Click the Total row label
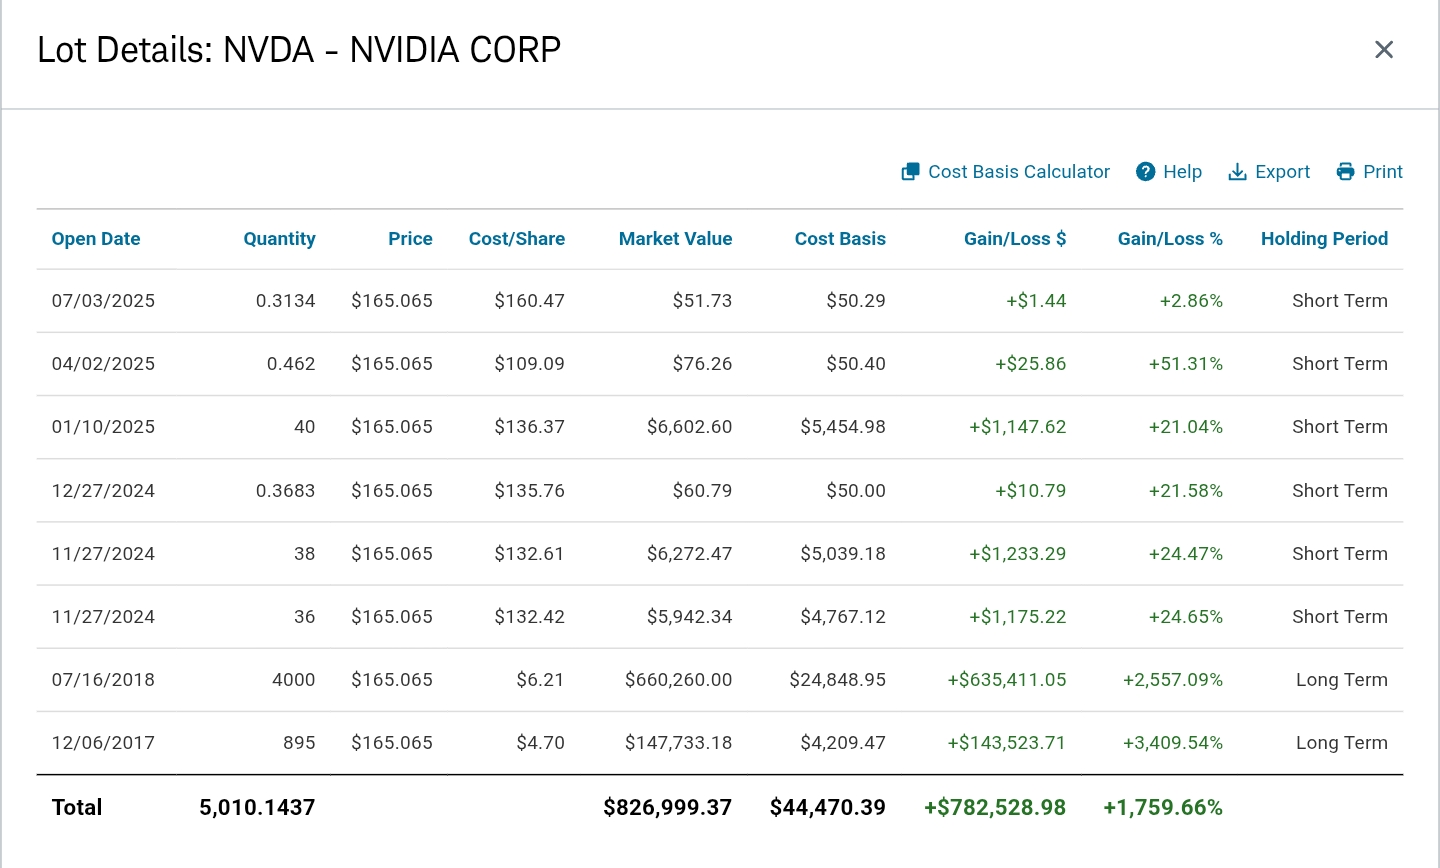The width and height of the screenshot is (1440, 868). pos(77,808)
